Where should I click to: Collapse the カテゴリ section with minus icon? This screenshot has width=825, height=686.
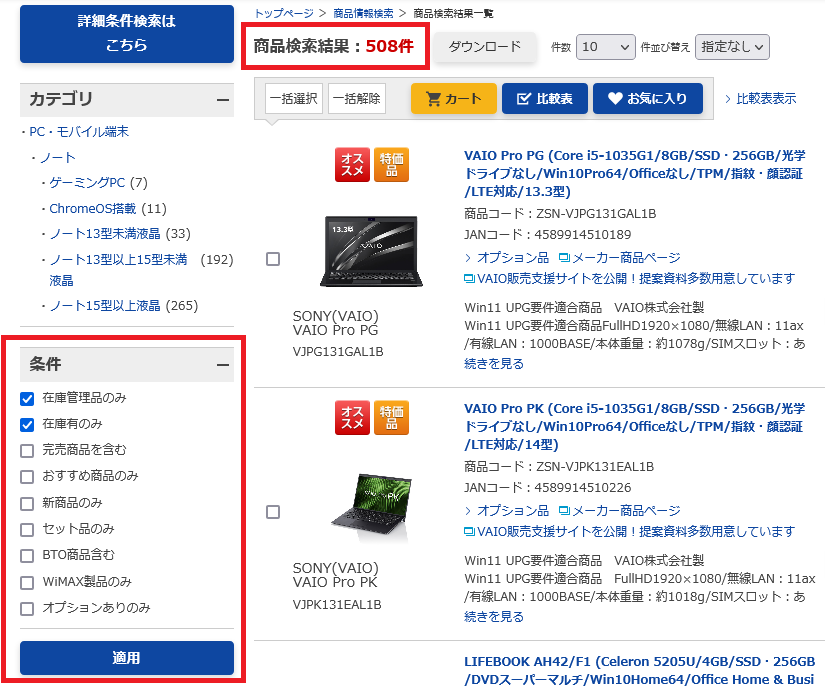tap(223, 99)
